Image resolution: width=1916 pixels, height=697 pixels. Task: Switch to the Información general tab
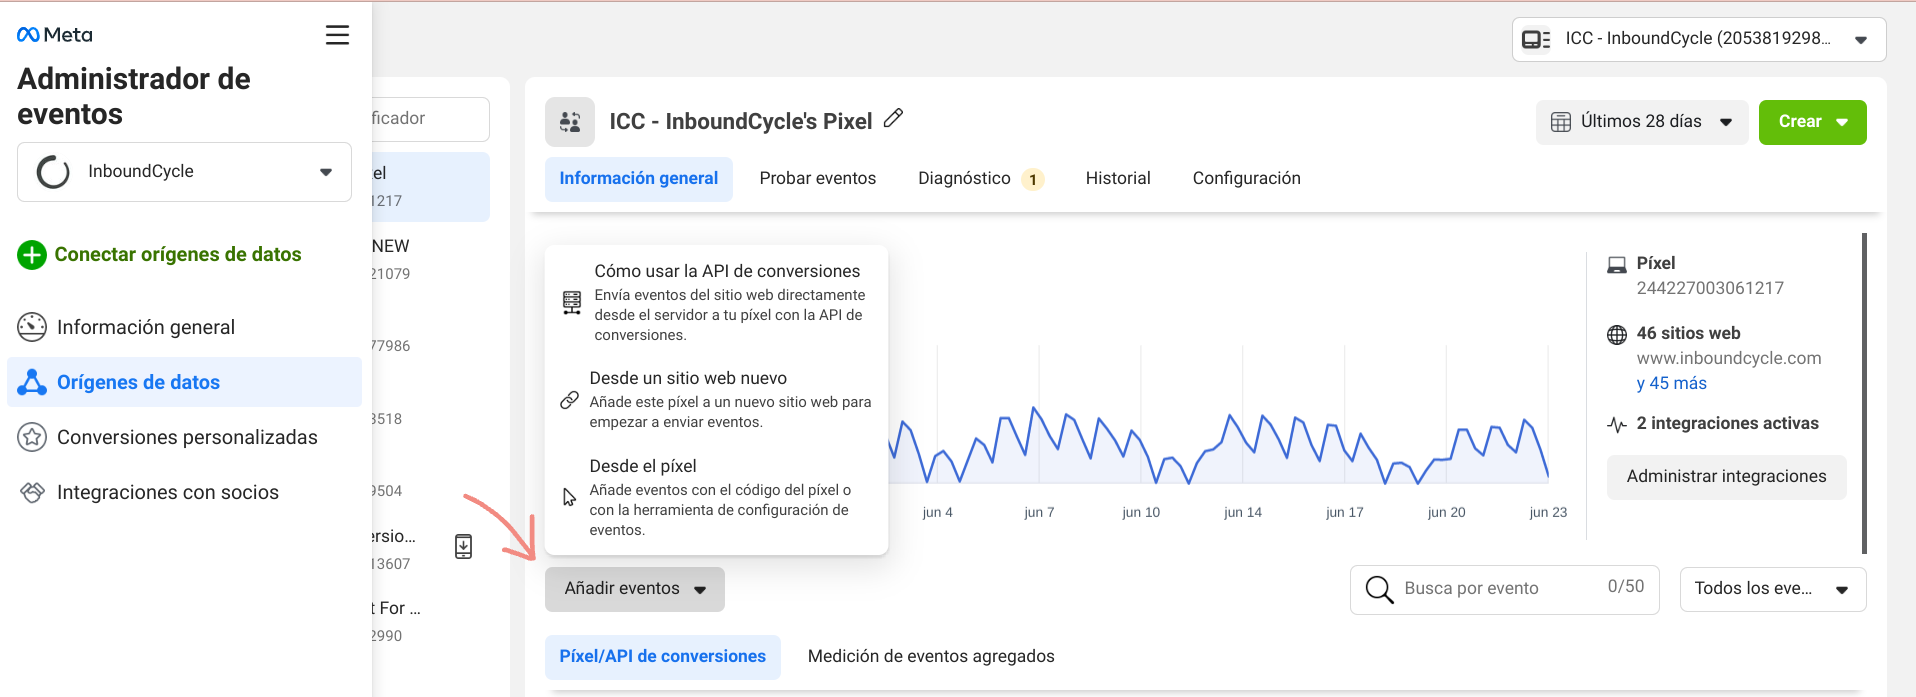click(x=638, y=179)
